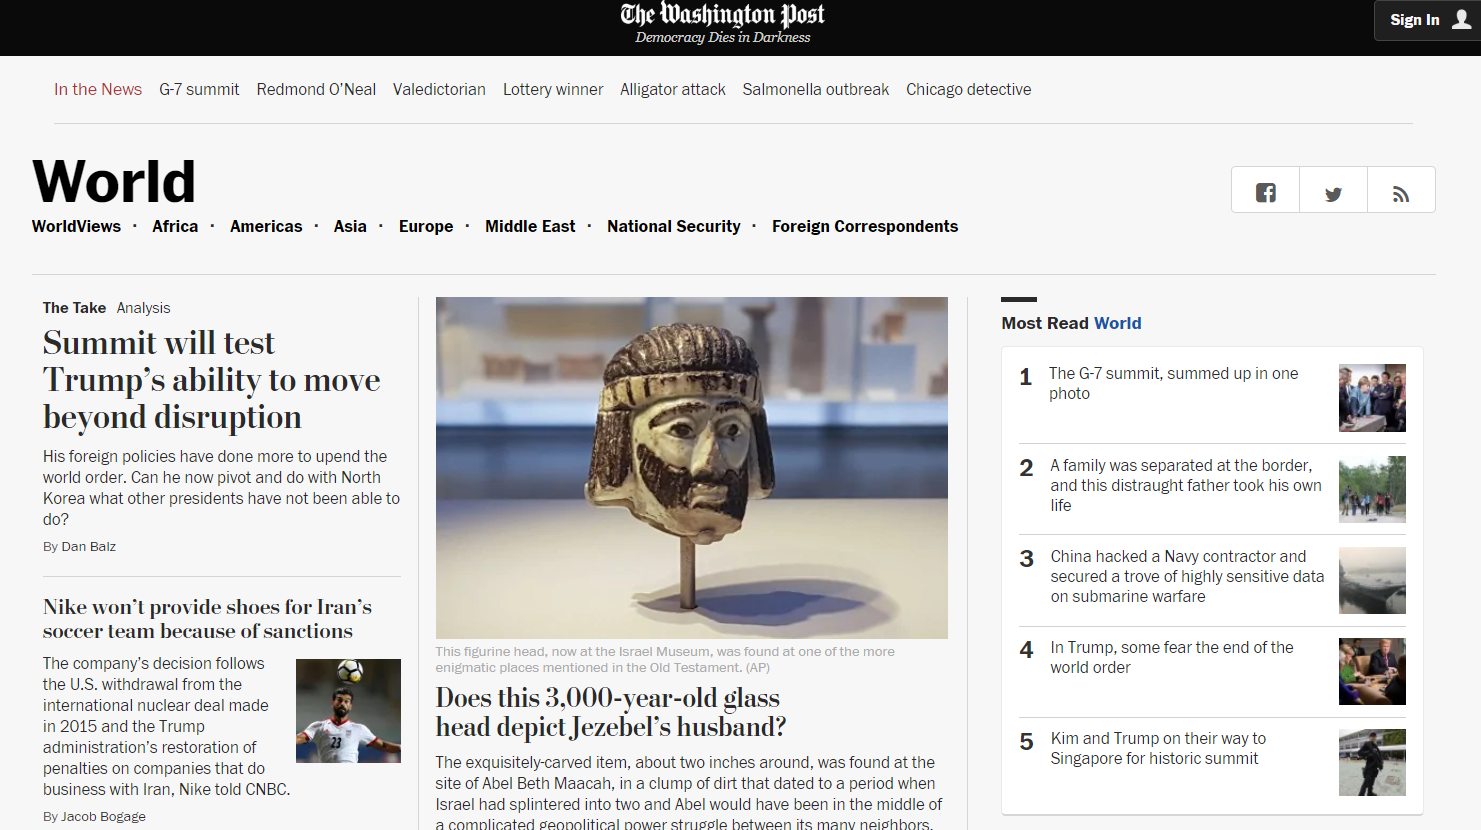Open the Salmonella outbreak news topic
Image resolution: width=1481 pixels, height=830 pixels.
(816, 89)
